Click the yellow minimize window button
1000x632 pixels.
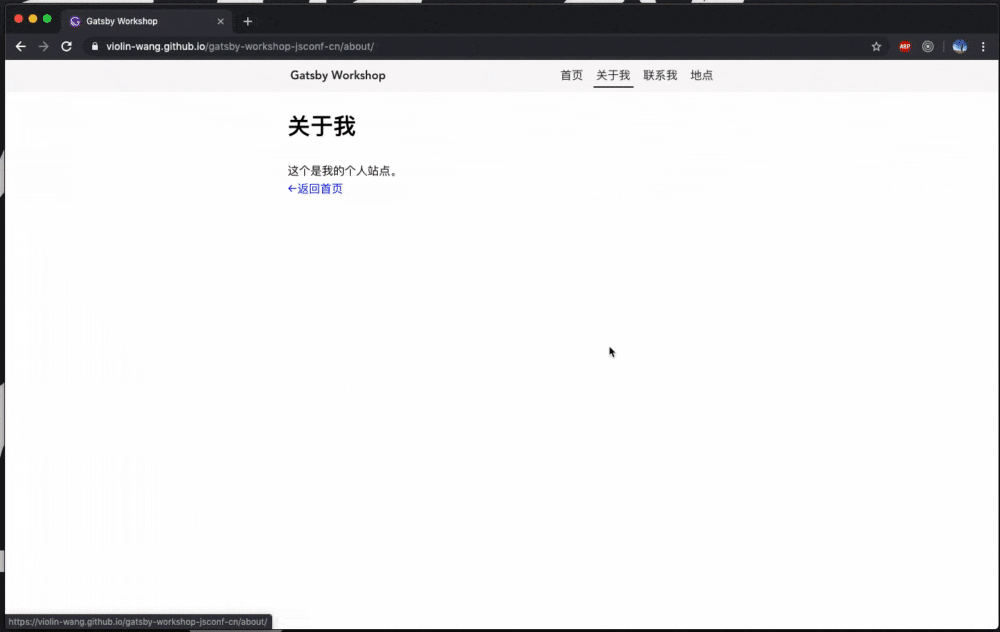click(x=33, y=19)
